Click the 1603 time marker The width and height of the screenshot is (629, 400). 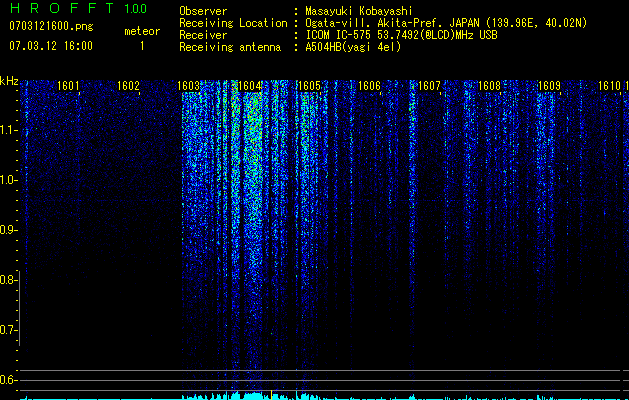coord(189,86)
